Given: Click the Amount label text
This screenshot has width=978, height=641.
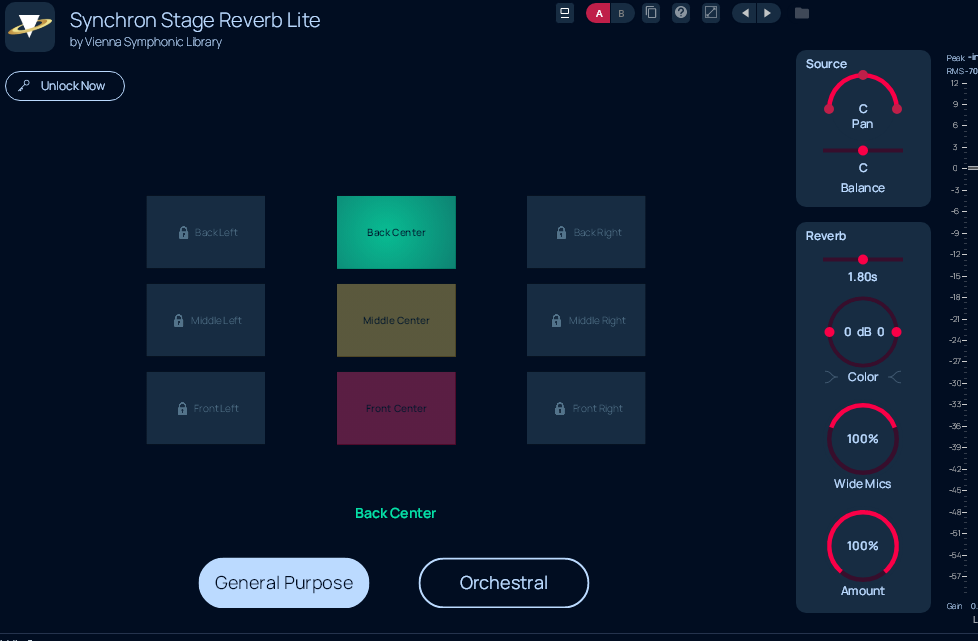Looking at the screenshot, I should click(x=863, y=590).
